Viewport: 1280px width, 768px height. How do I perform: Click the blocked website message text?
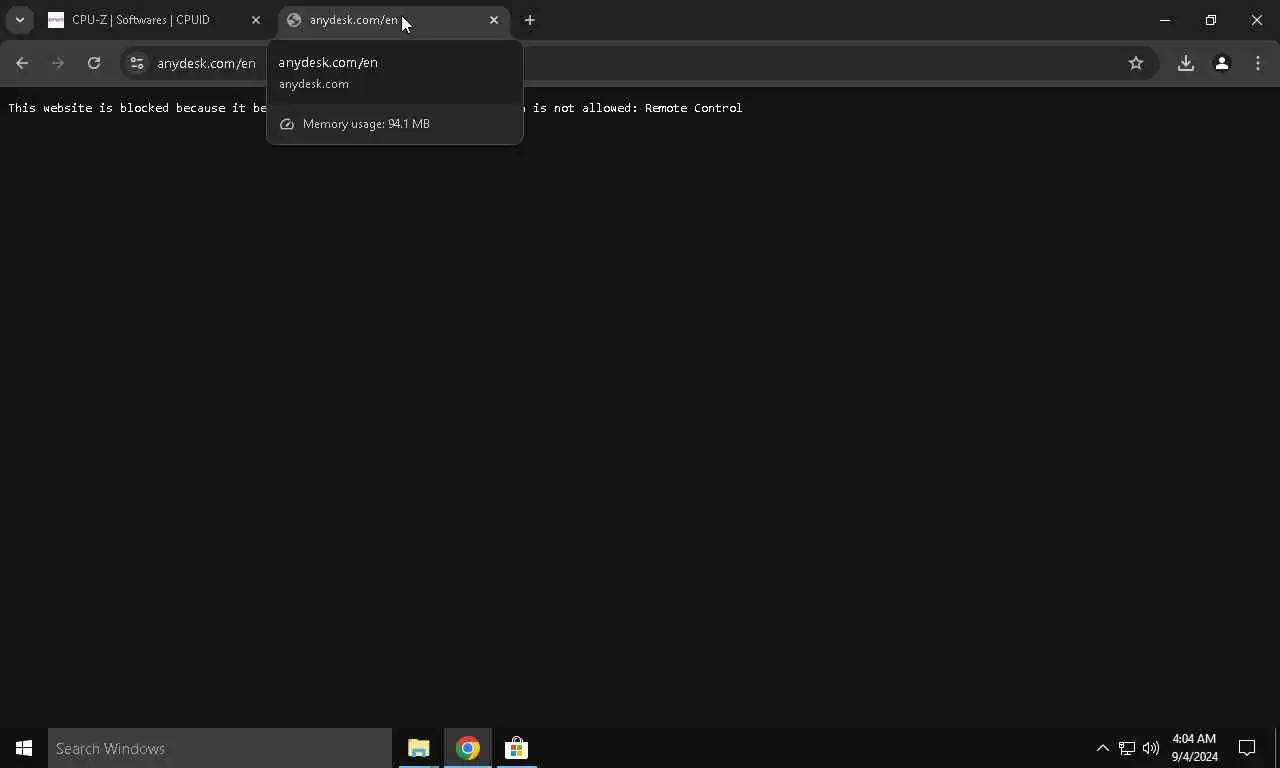coord(375,108)
